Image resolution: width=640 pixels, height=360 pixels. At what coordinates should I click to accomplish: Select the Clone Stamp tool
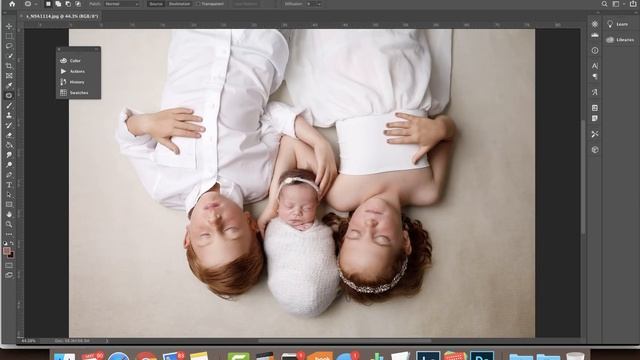[x=9, y=116]
